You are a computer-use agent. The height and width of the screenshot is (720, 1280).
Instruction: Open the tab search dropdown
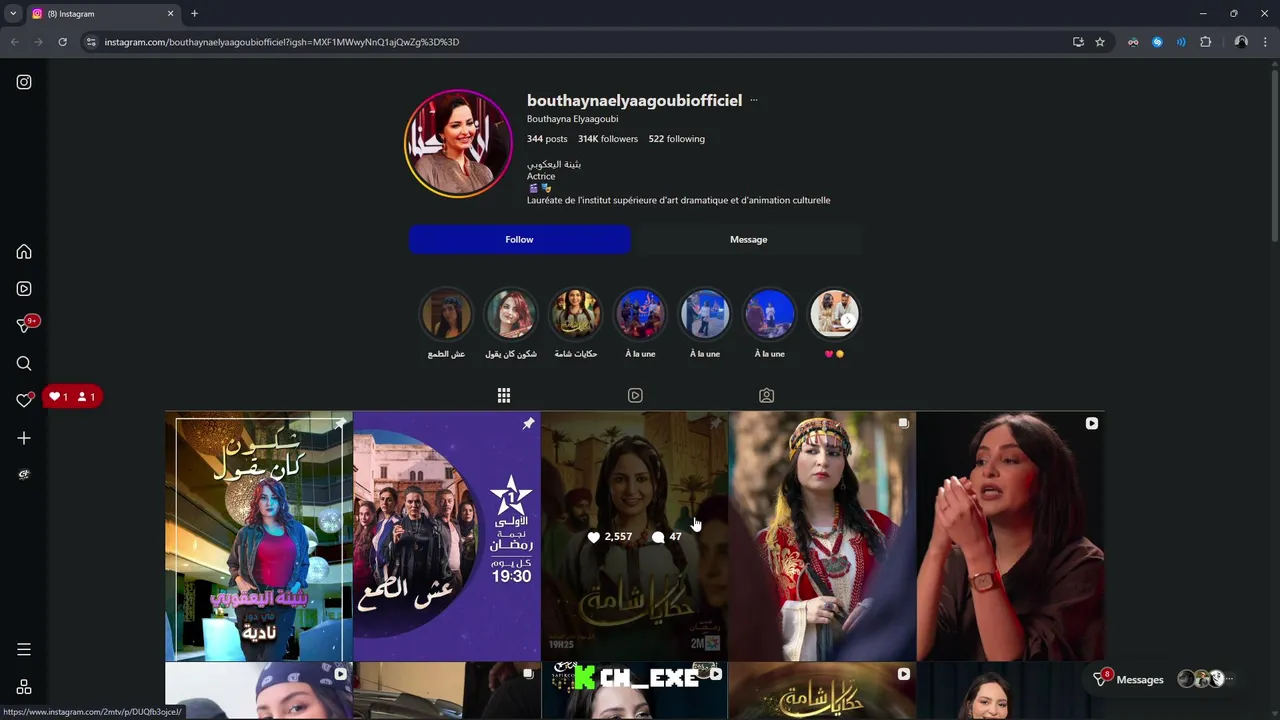pyautogui.click(x=13, y=14)
